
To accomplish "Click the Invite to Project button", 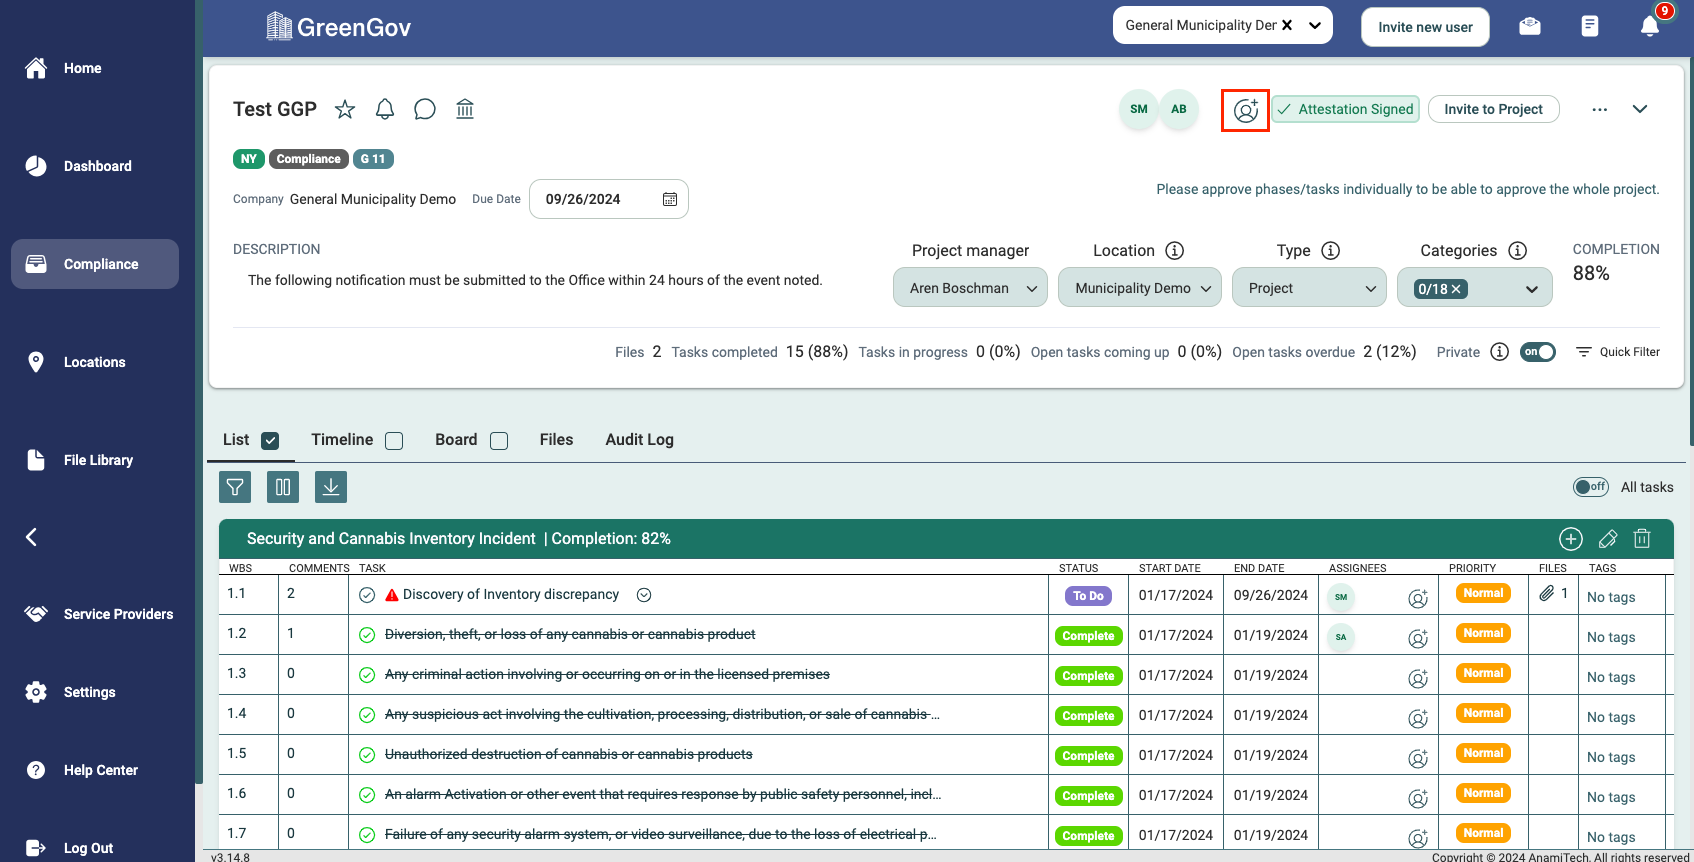I will (x=1493, y=109).
